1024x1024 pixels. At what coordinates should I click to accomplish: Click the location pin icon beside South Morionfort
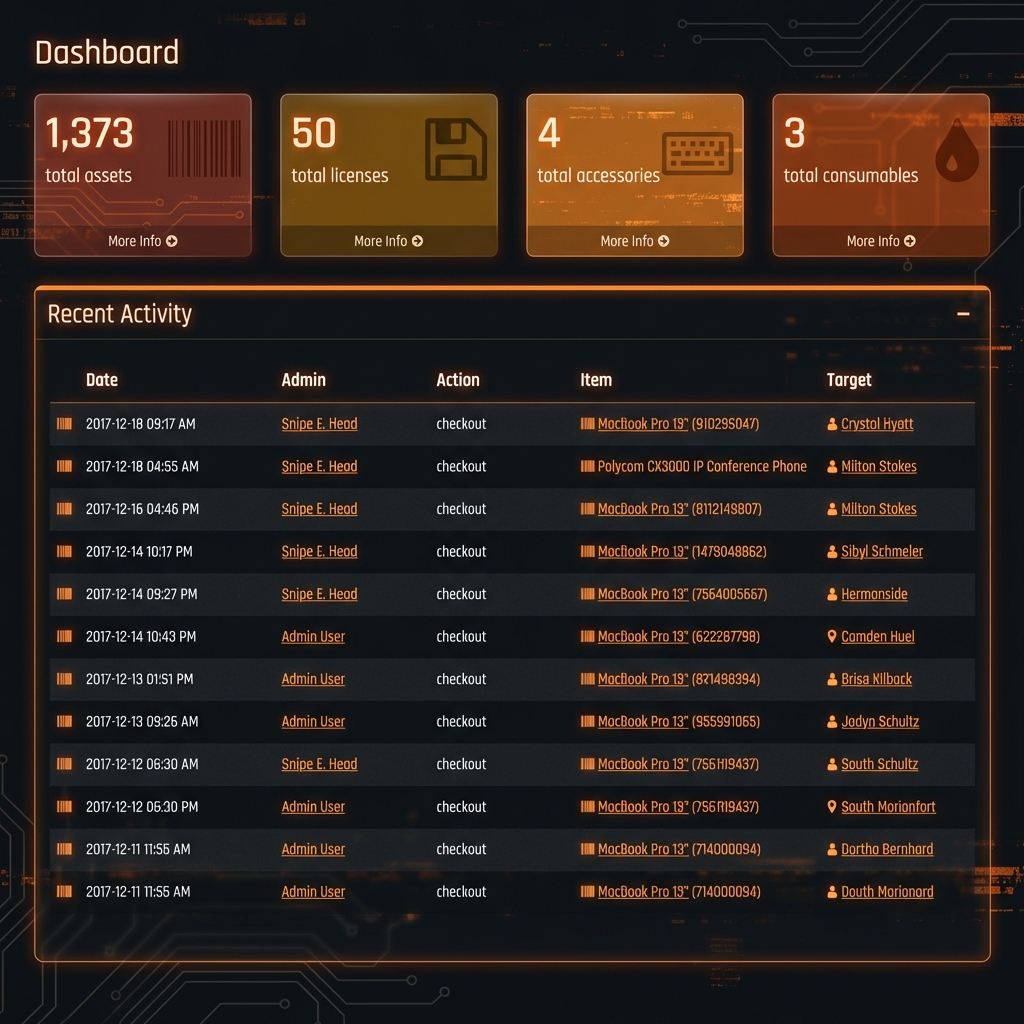point(830,806)
